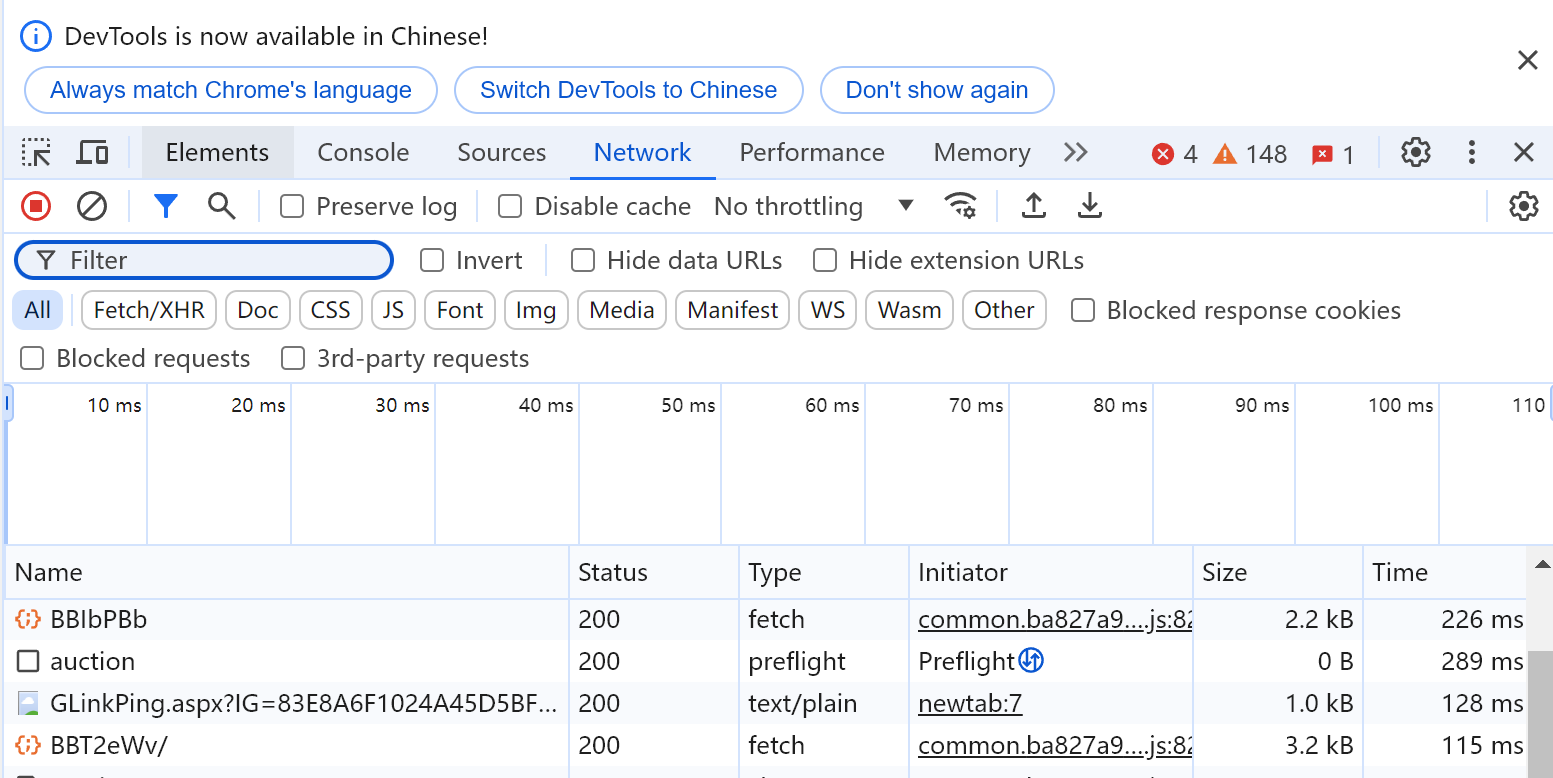Stop recording the network log

pyautogui.click(x=36, y=207)
